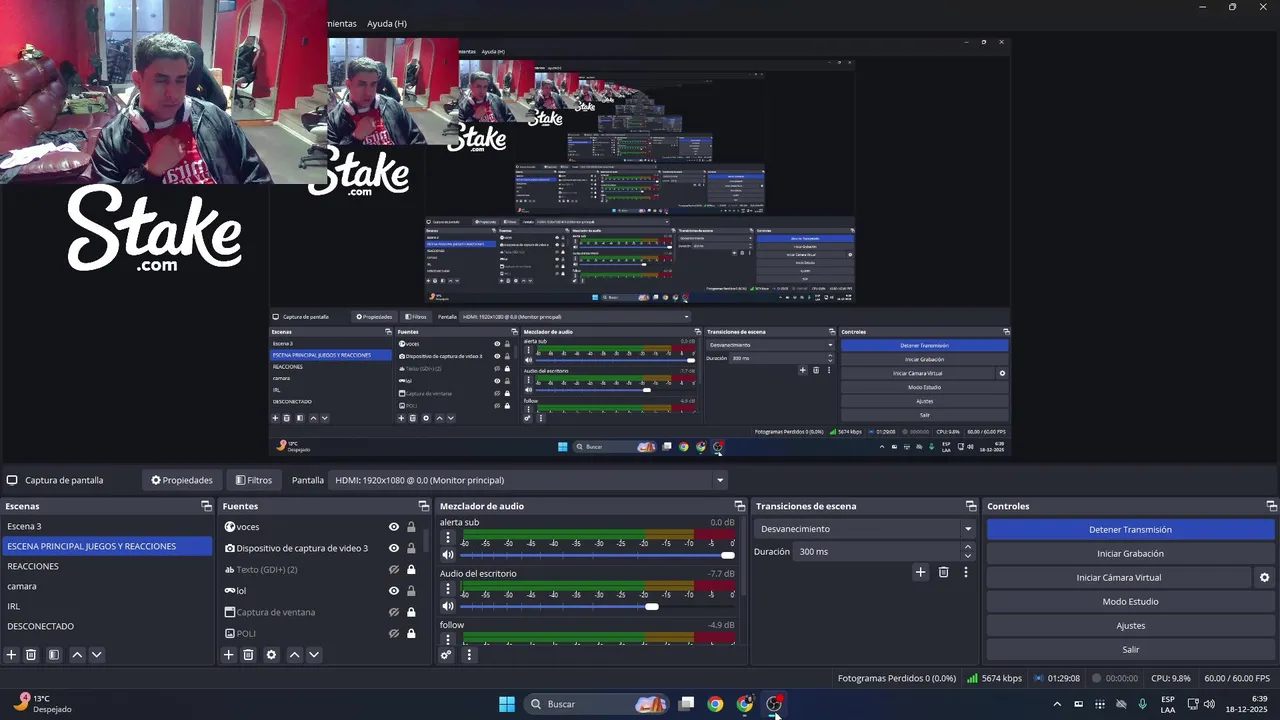Viewport: 1280px width, 720px height.
Task: Show hidden system tray icons chevron
Action: [1057, 704]
